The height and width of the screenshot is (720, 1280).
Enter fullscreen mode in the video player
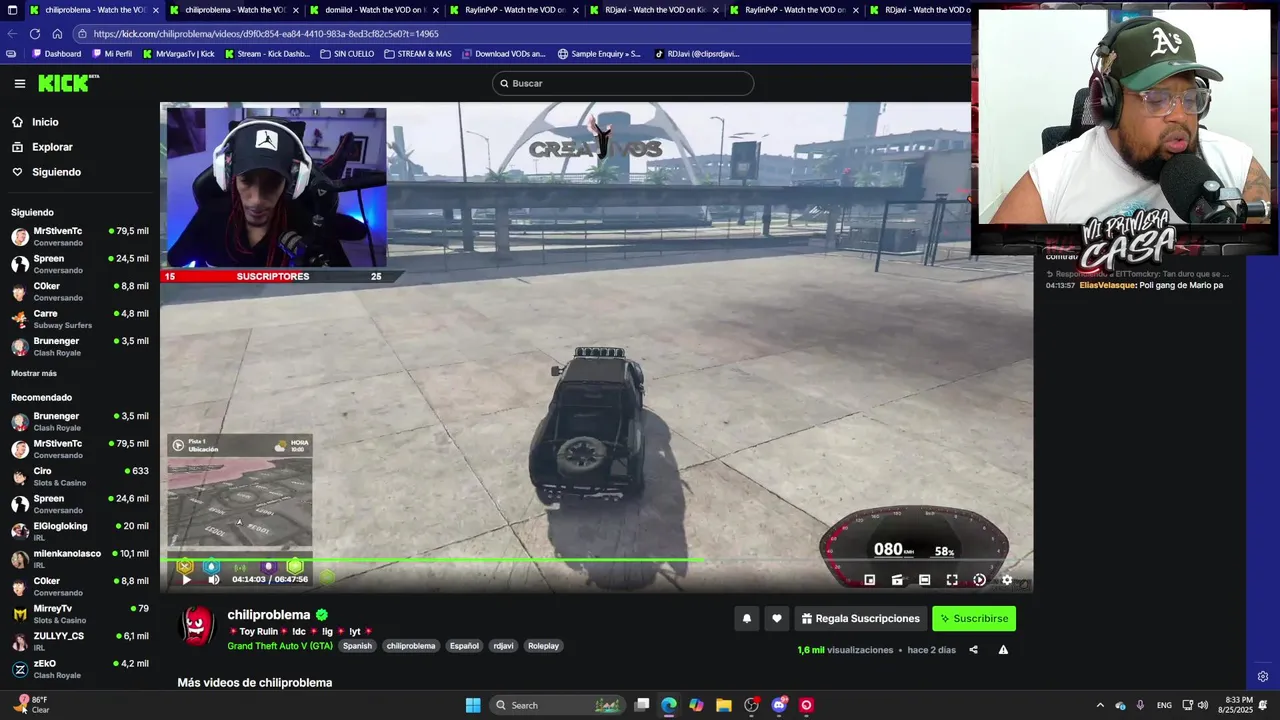click(x=952, y=579)
